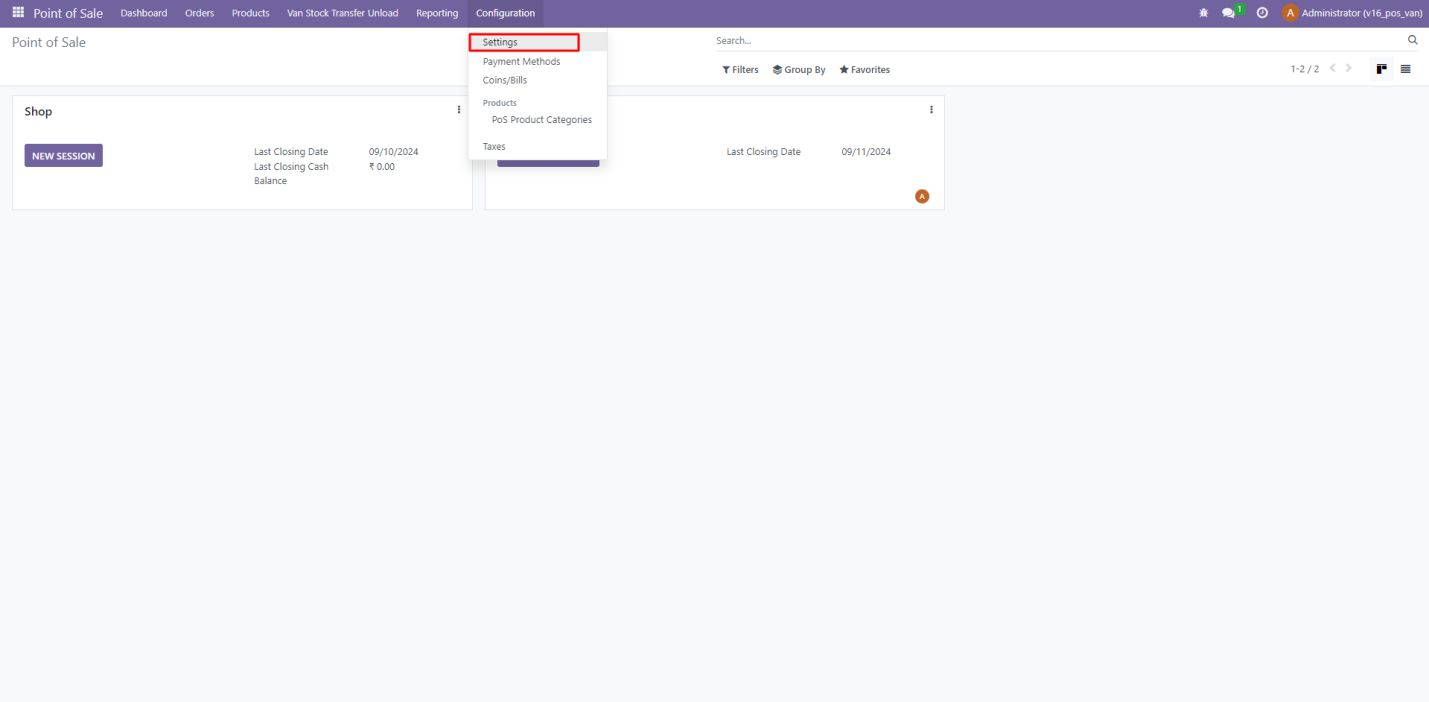Image resolution: width=1429 pixels, height=702 pixels.
Task: Open the Reporting menu
Action: (437, 13)
